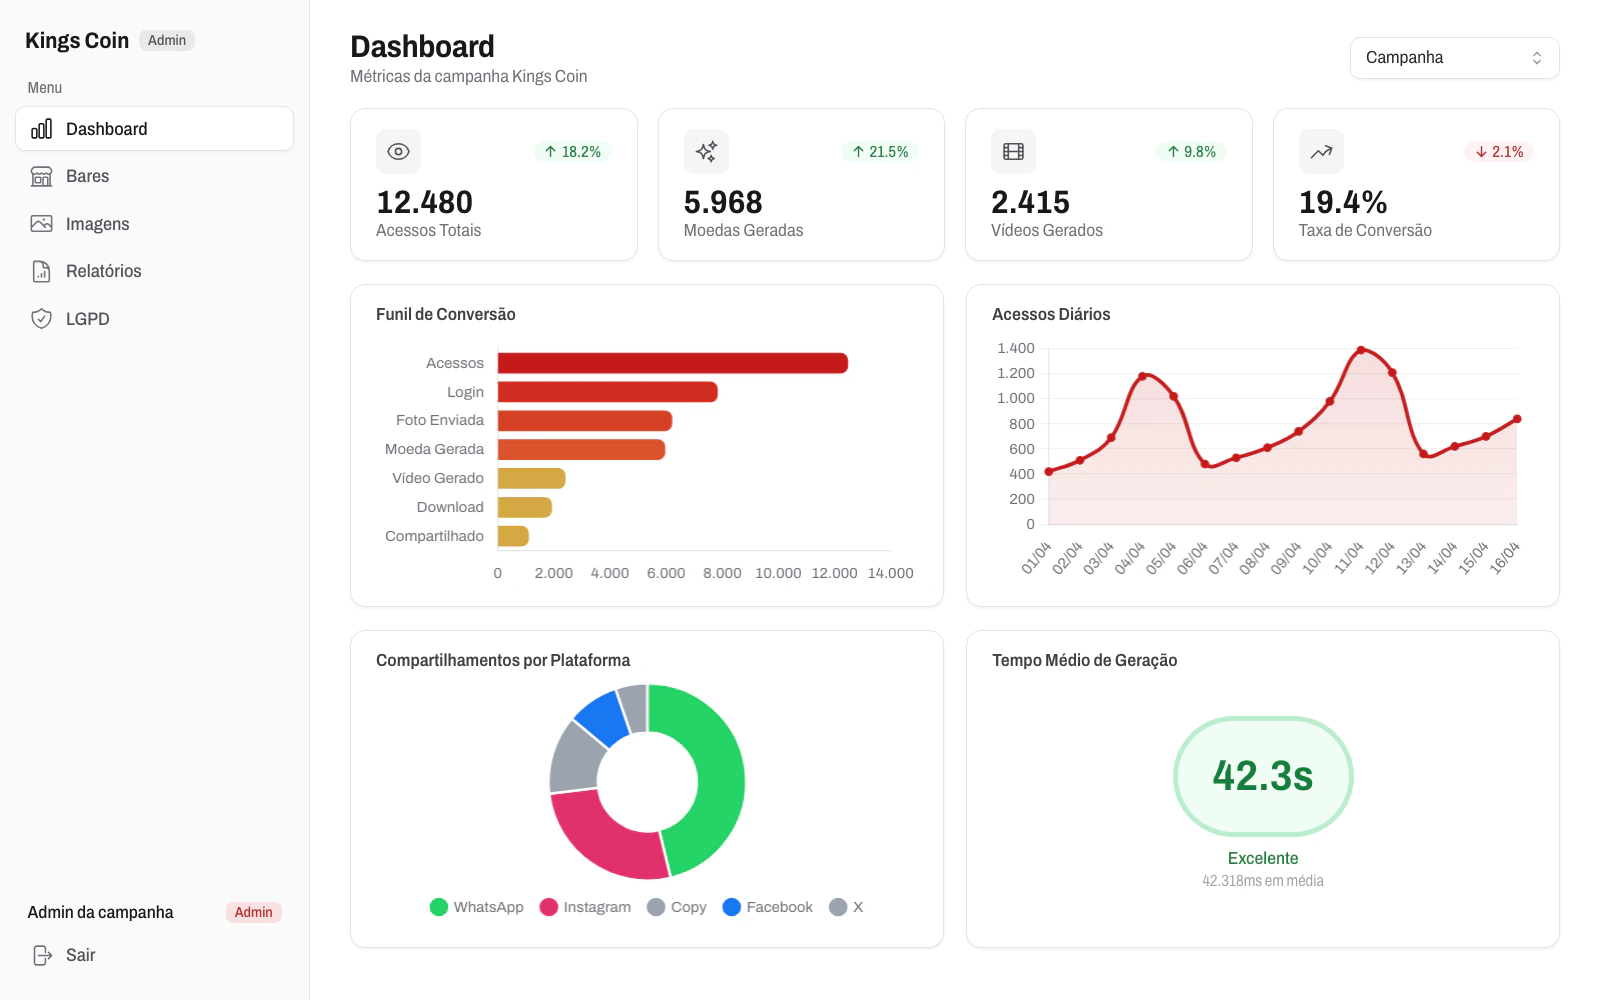Toggle the Instagram legend item
This screenshot has width=1600, height=1000.
[586, 907]
